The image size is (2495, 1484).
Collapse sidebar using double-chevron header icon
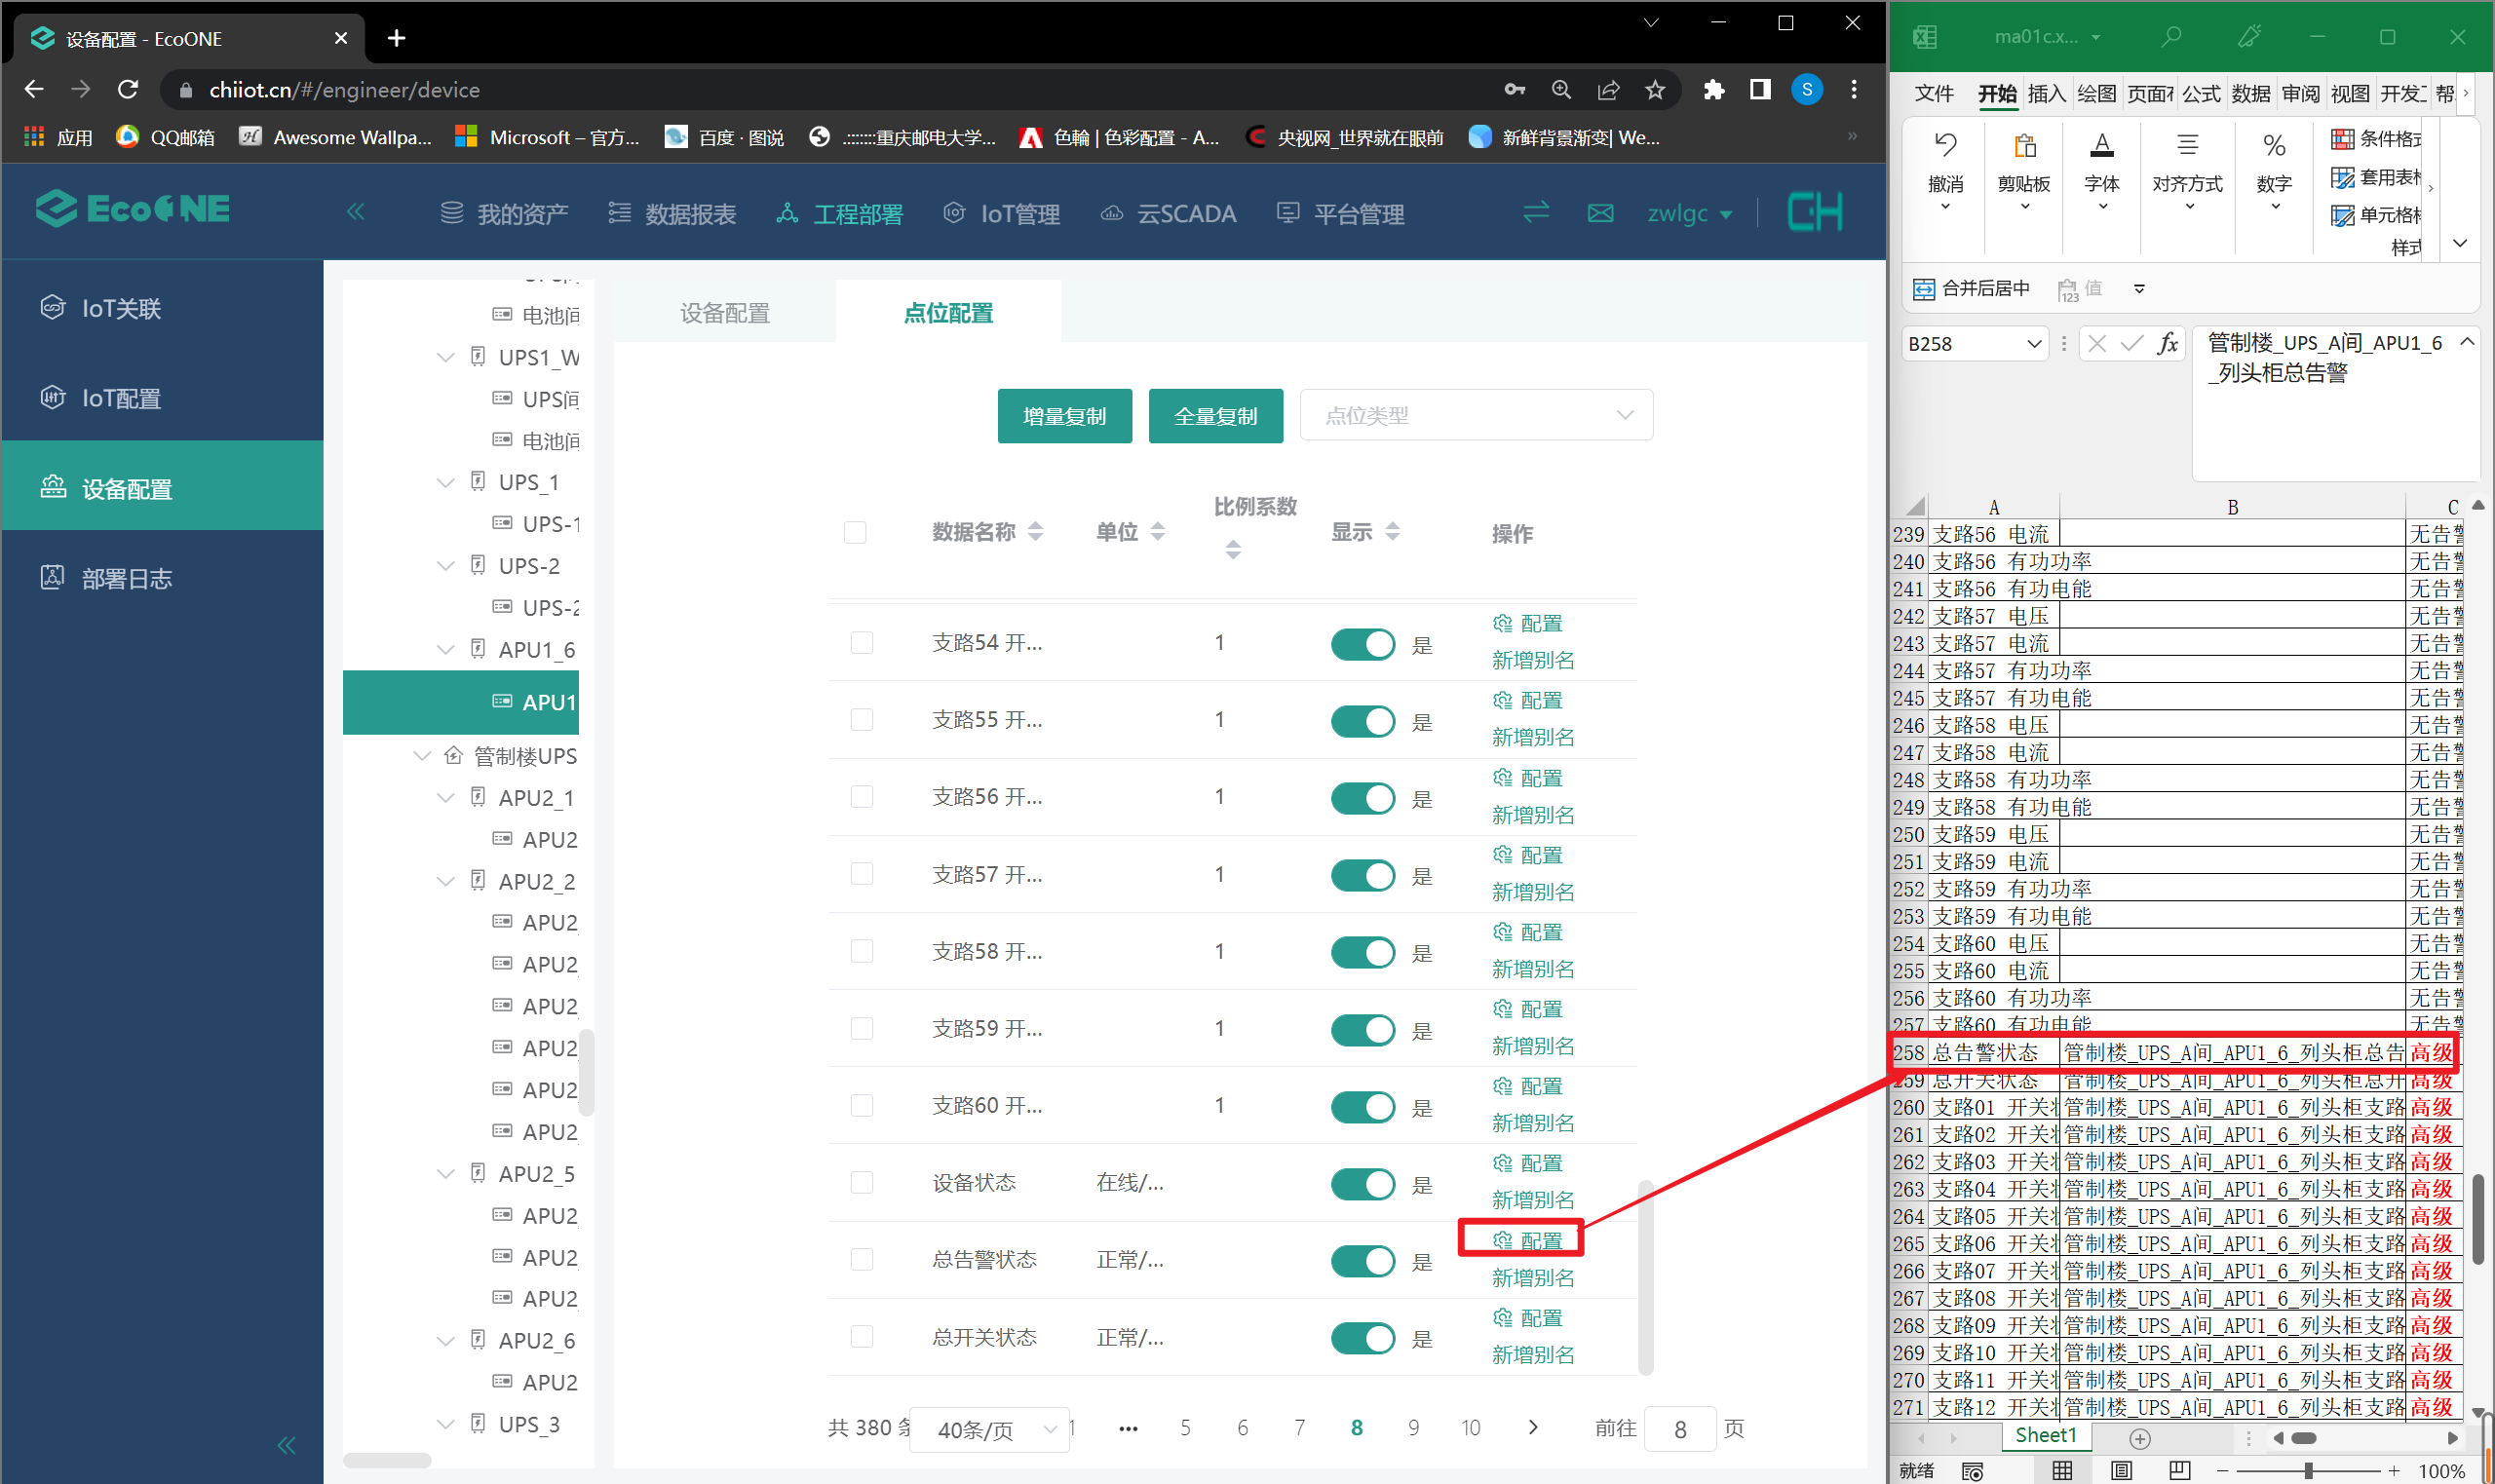356,212
